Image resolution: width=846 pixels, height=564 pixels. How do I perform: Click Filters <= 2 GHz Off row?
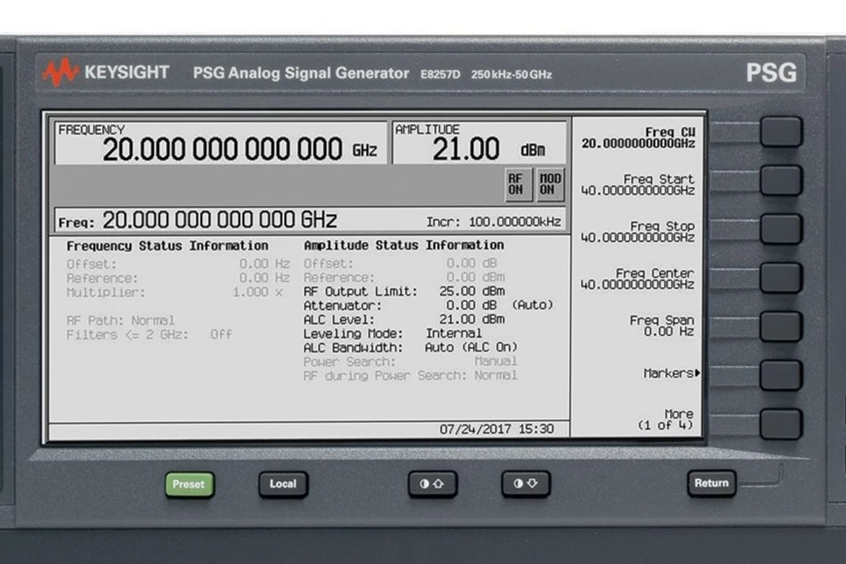click(149, 335)
